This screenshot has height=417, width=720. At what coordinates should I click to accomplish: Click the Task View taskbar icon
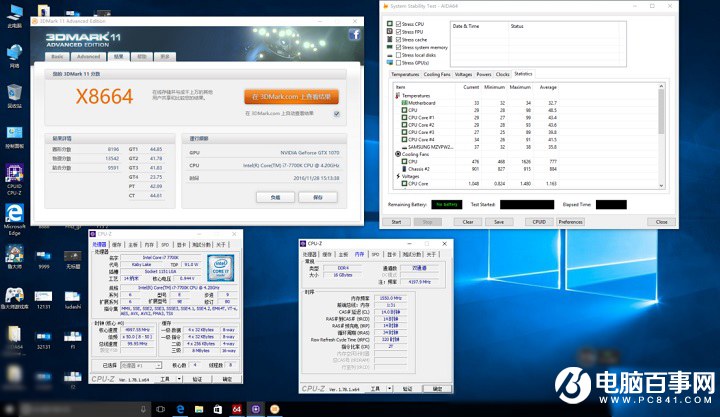(160, 409)
